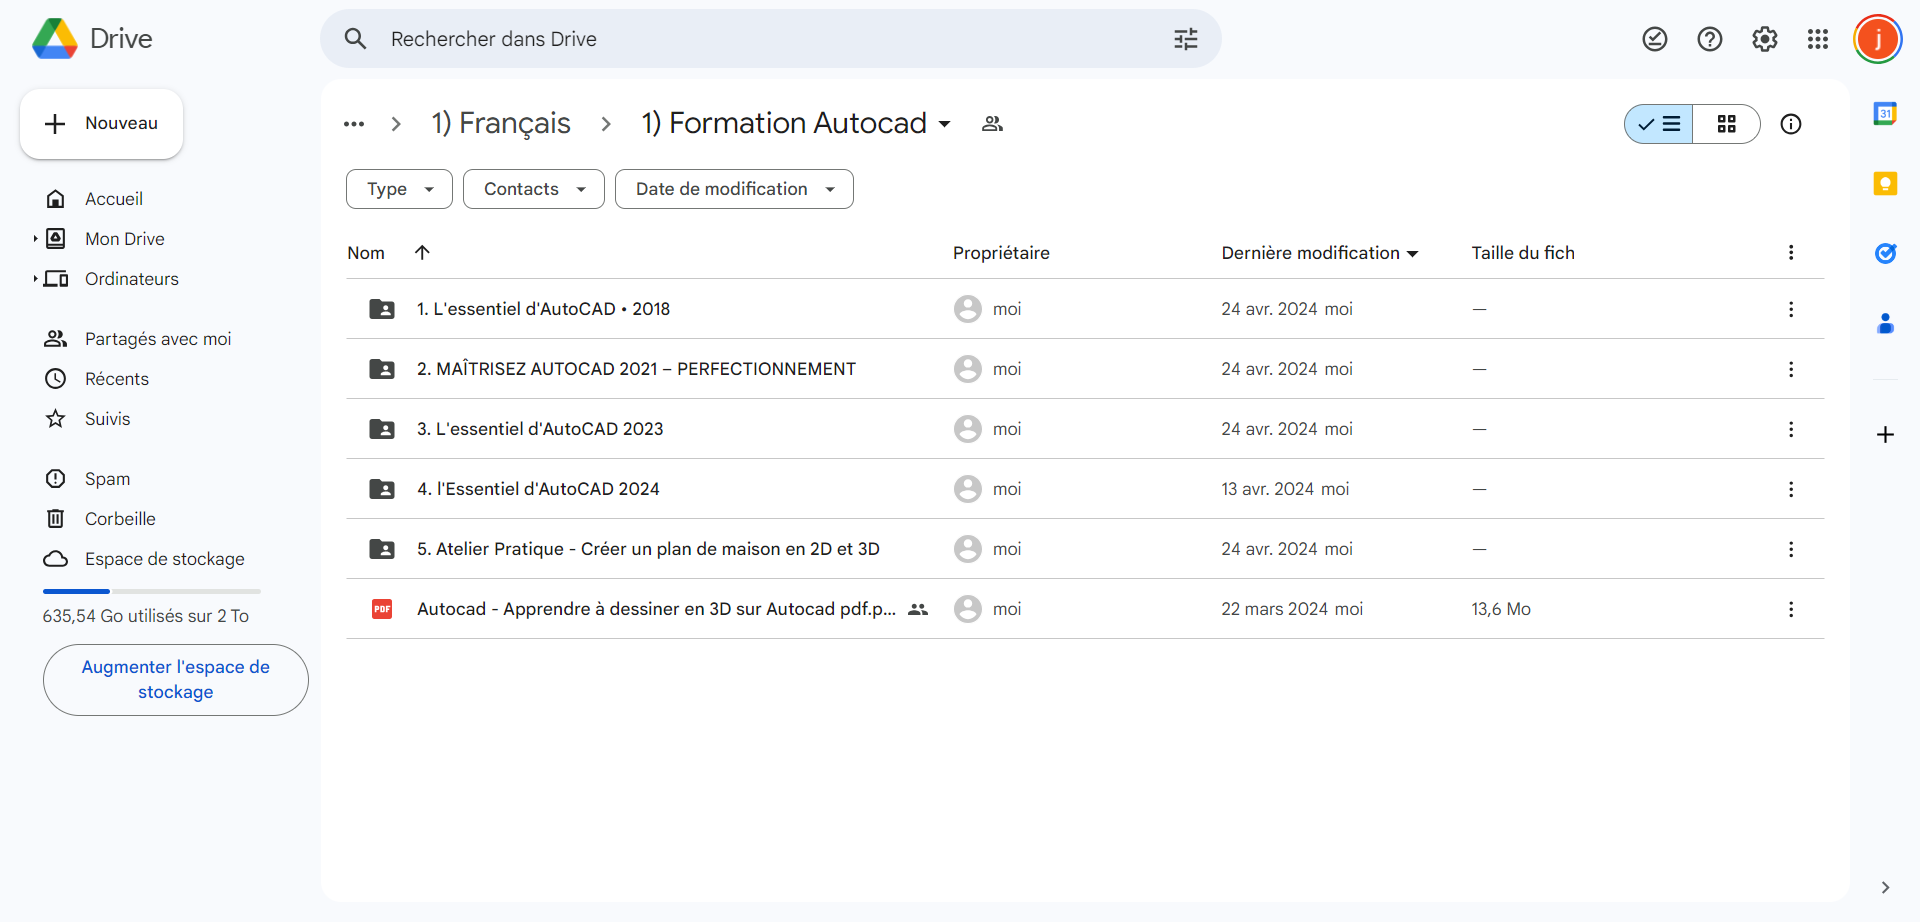
Task: Open Partagés avec moi
Action: [158, 339]
